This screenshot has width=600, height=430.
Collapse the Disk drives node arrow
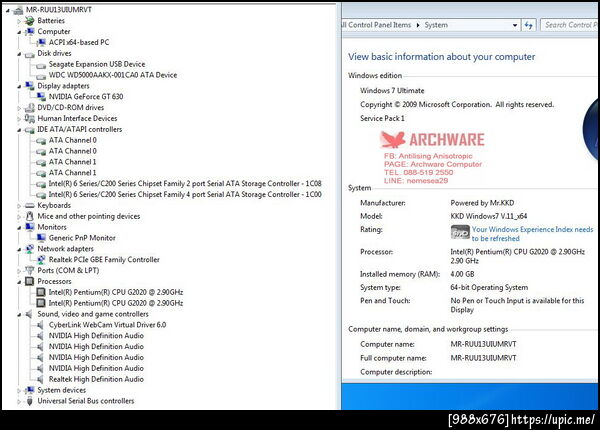(x=19, y=54)
